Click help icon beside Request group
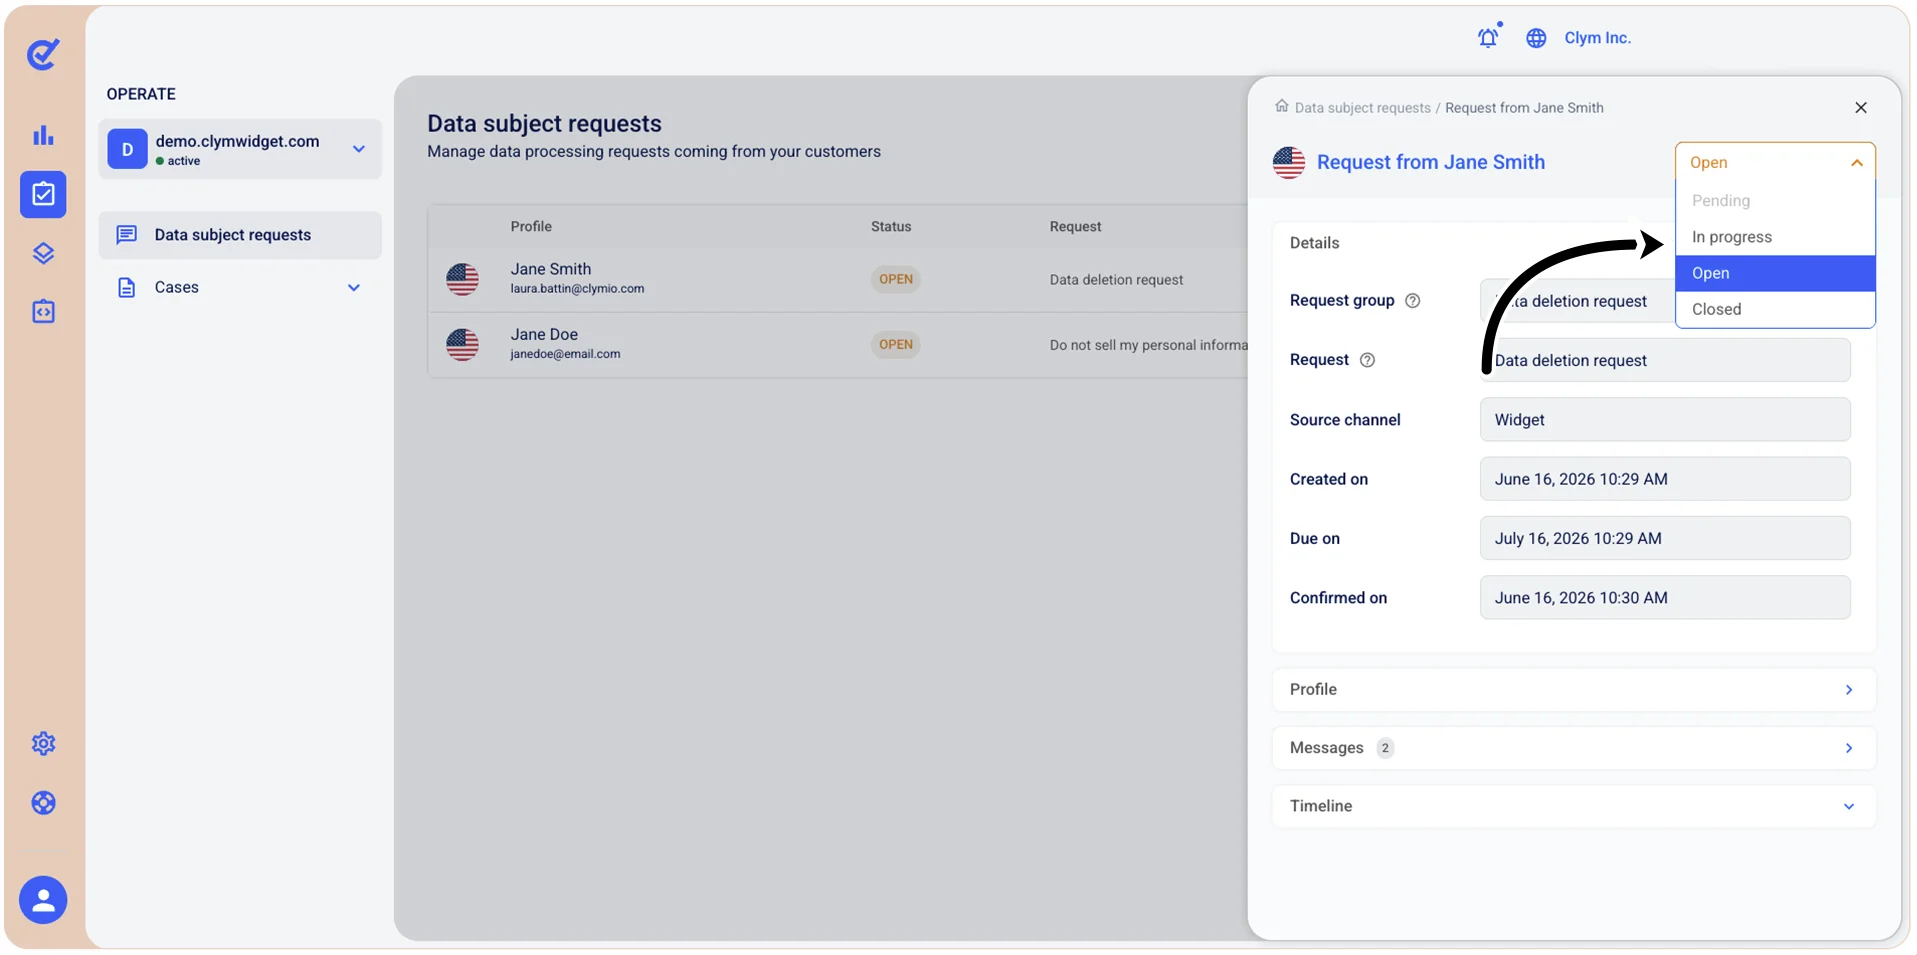1917x955 pixels. [1412, 301]
